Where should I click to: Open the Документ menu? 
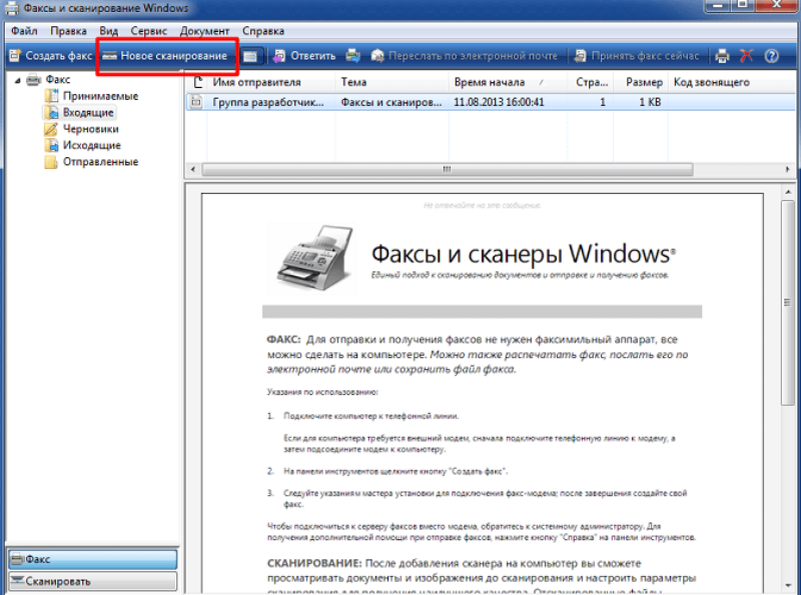[204, 31]
